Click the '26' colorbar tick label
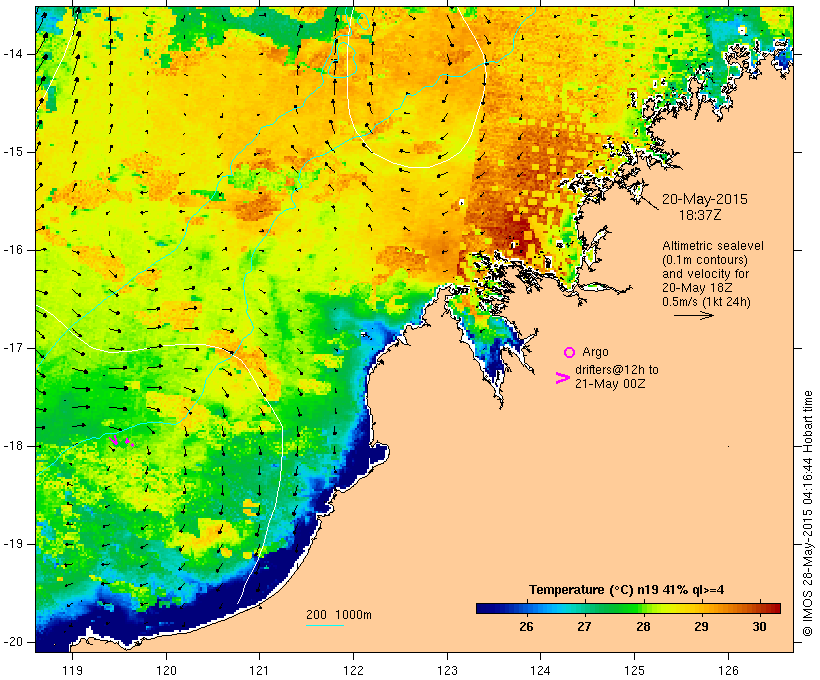The image size is (820, 680). [527, 627]
